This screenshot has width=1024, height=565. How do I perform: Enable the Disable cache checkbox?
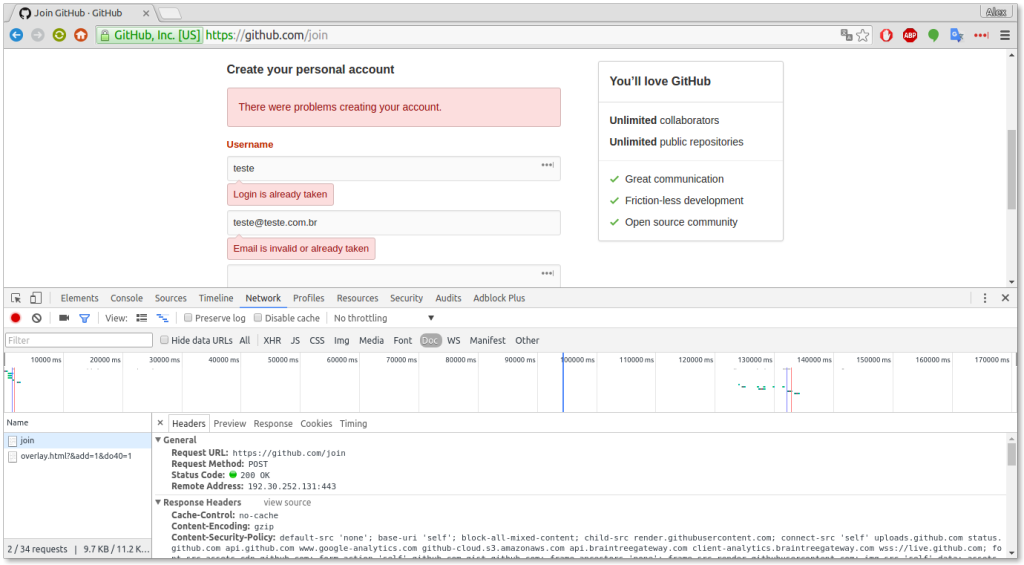pos(258,317)
